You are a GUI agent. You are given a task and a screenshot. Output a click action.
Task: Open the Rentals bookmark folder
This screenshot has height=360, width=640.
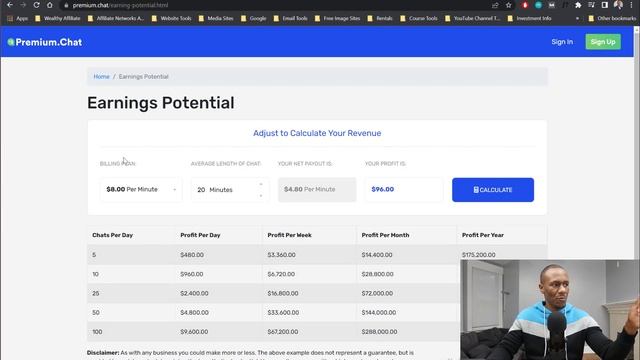380,18
